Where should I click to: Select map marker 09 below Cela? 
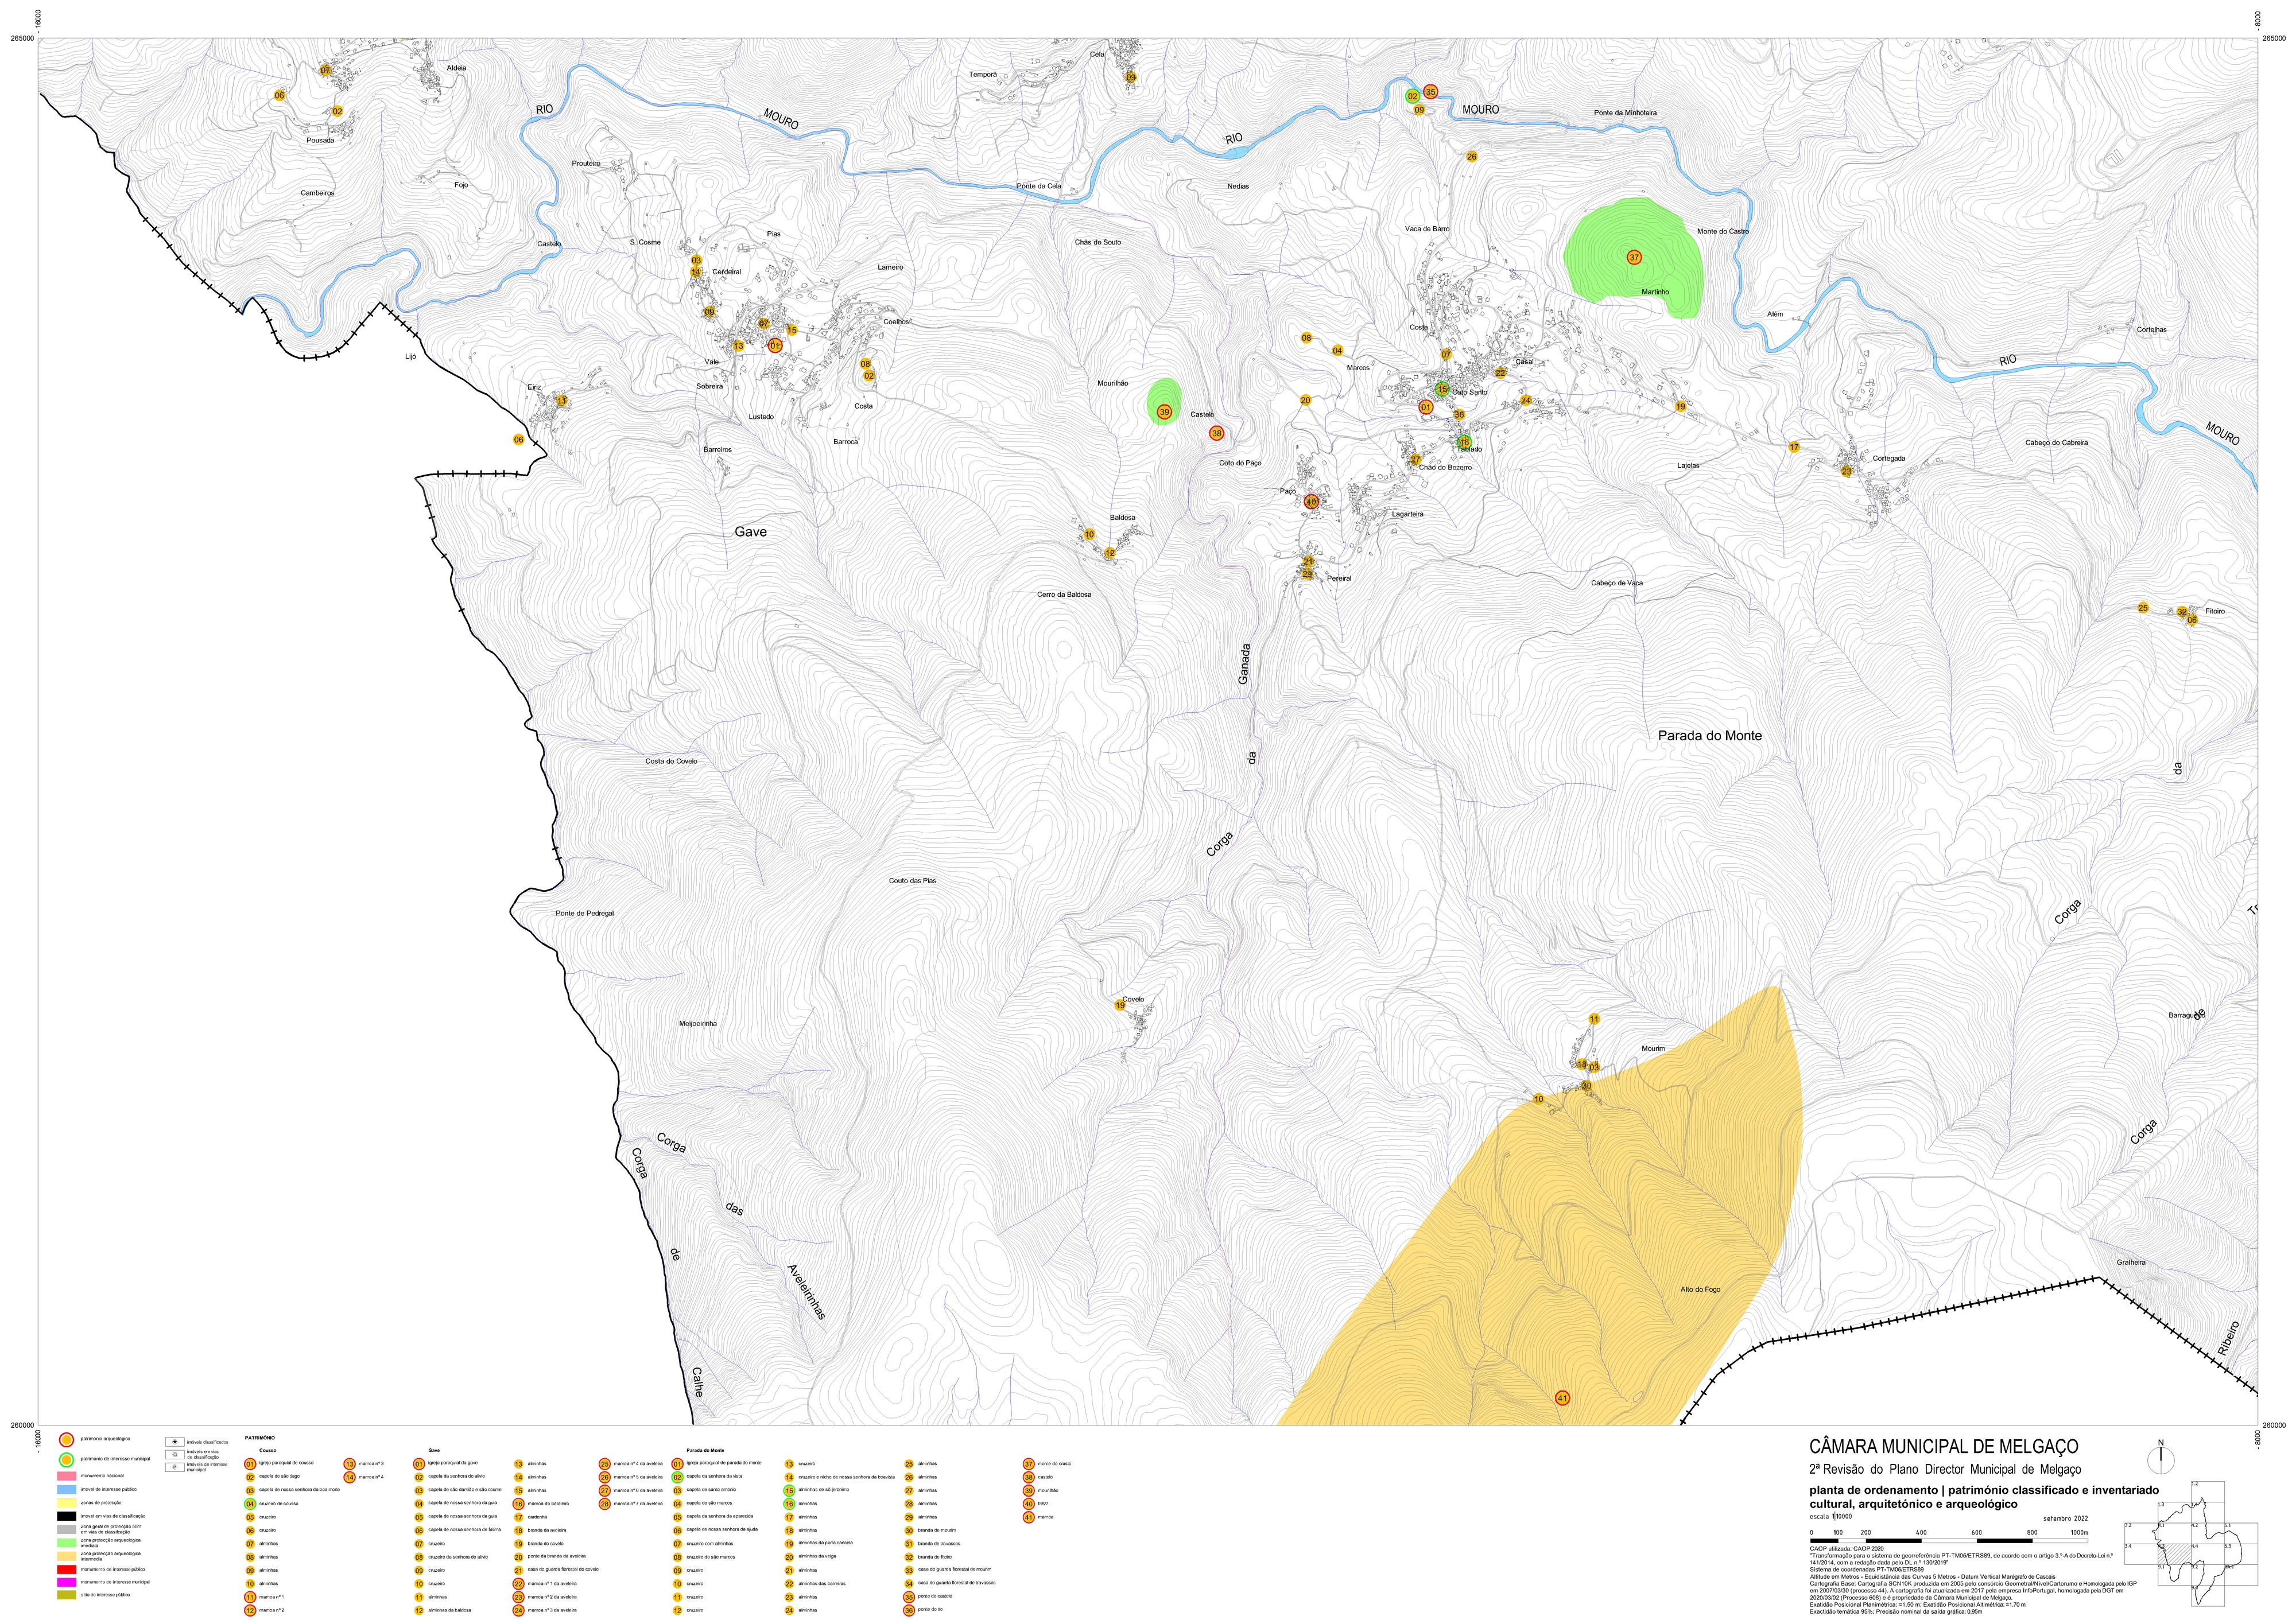click(1131, 77)
